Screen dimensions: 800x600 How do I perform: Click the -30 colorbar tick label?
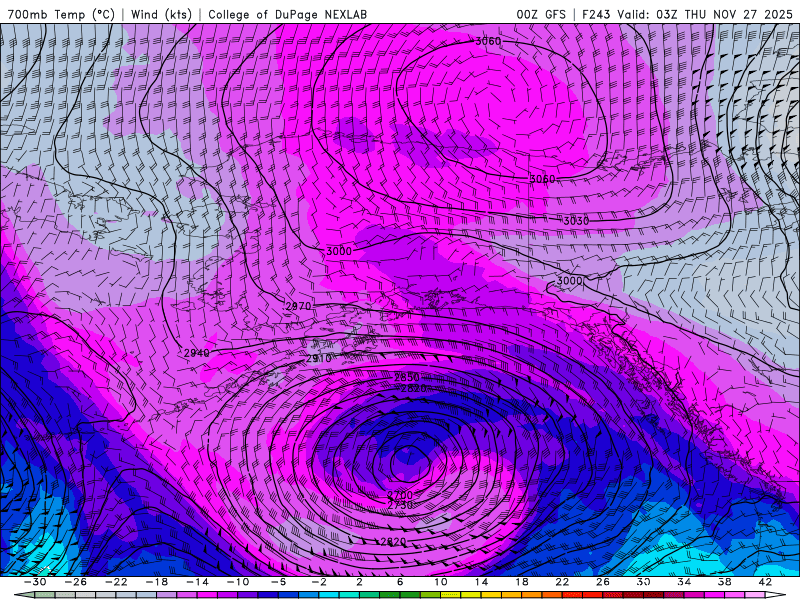tap(35, 582)
